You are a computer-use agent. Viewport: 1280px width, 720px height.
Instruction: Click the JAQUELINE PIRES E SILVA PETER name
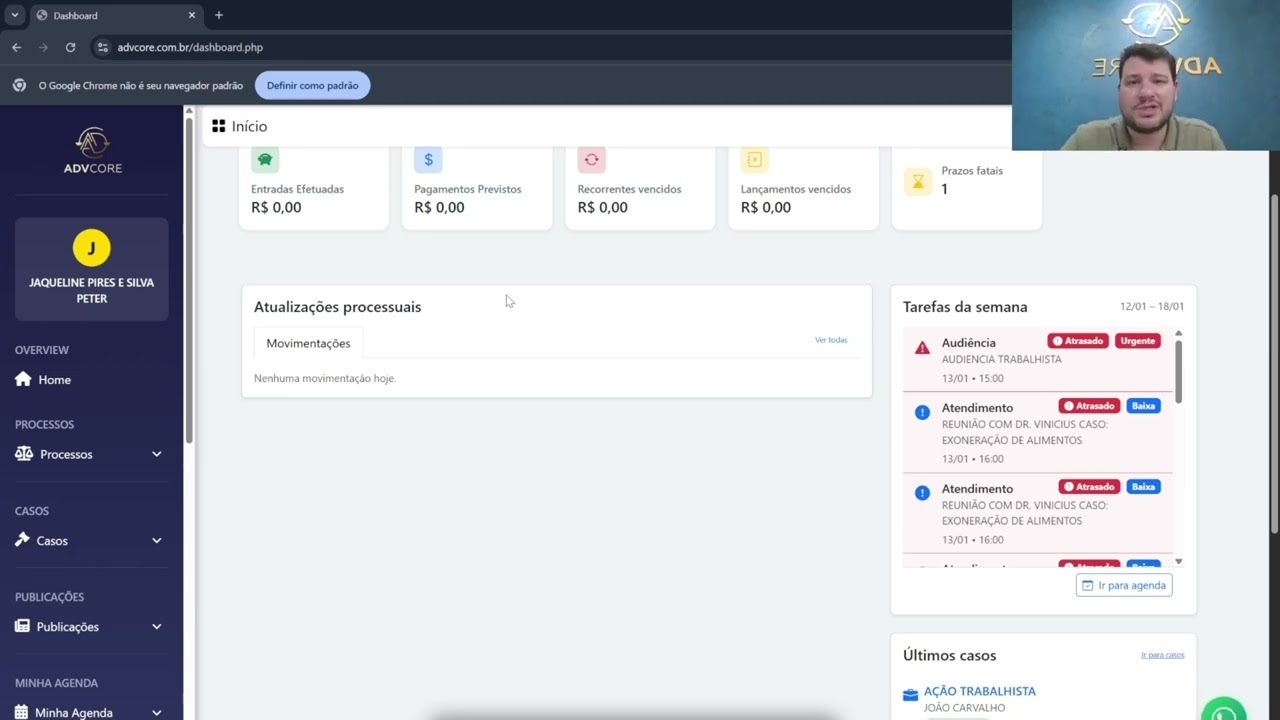pos(92,290)
